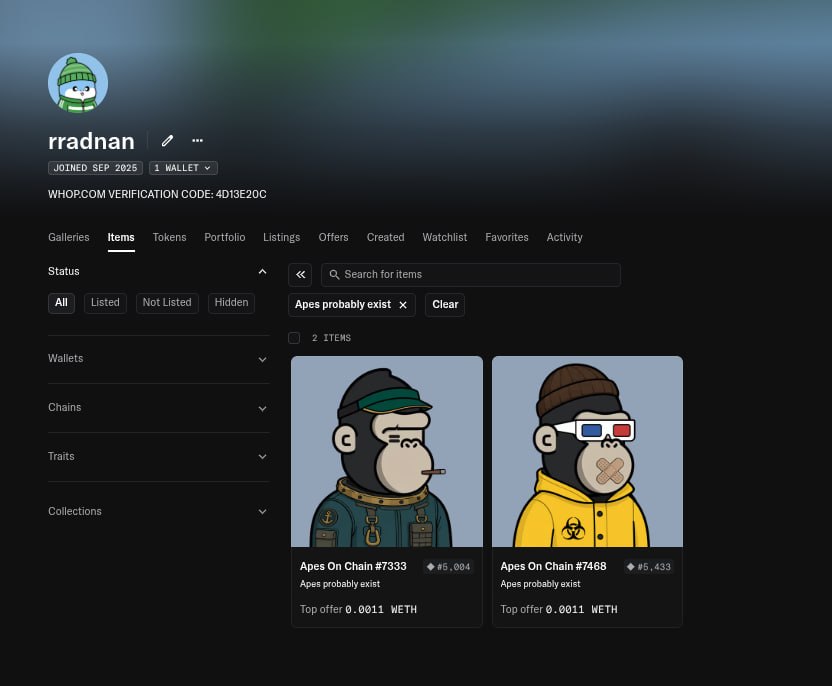The height and width of the screenshot is (686, 832).
Task: Switch to the Listings tab
Action: pyautogui.click(x=281, y=237)
